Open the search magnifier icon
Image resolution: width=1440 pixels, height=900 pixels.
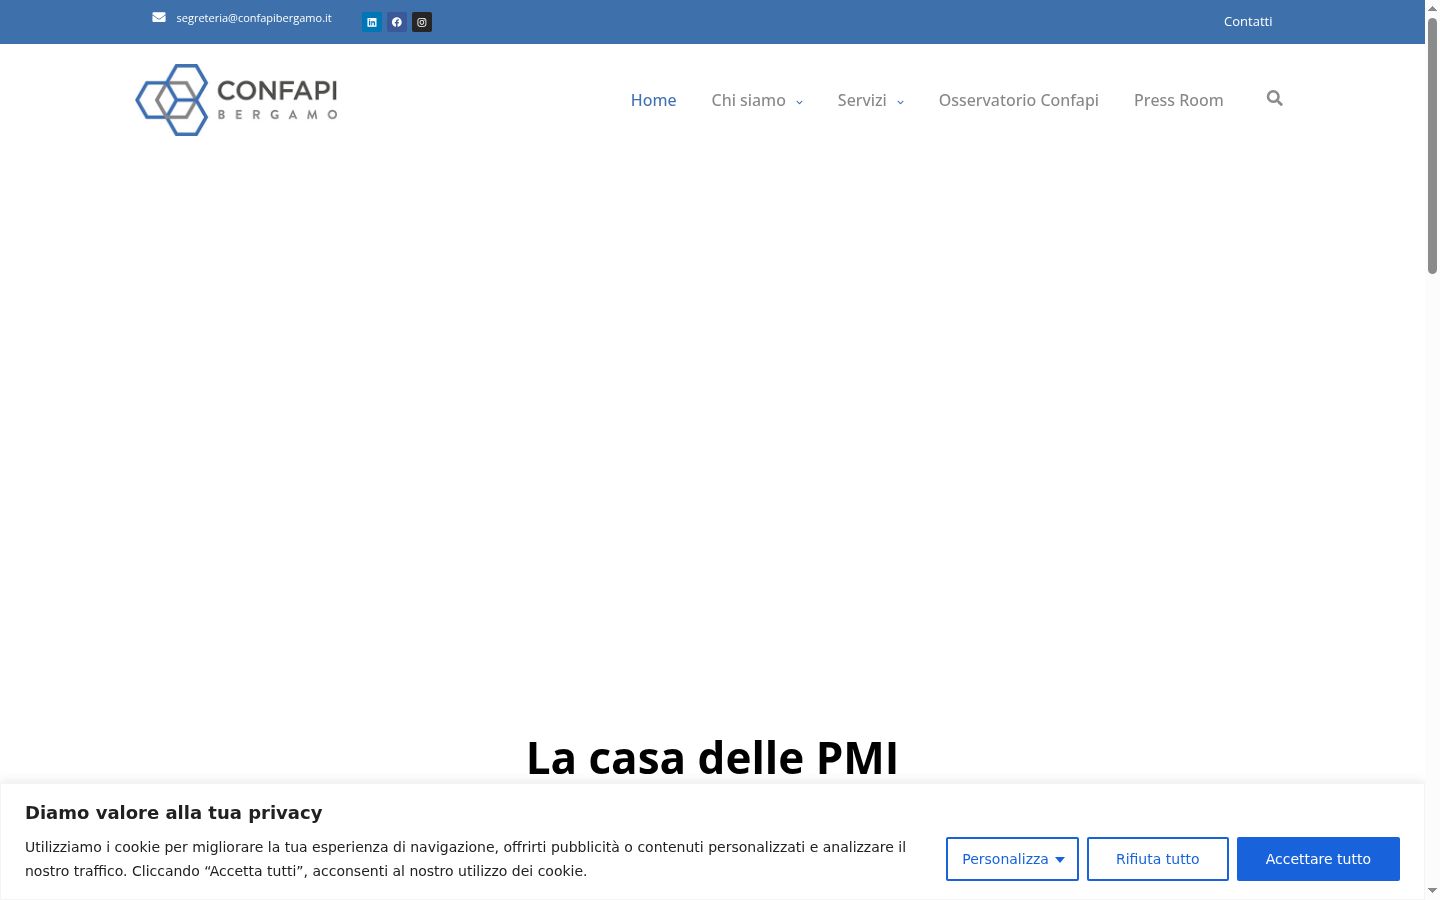tap(1274, 98)
